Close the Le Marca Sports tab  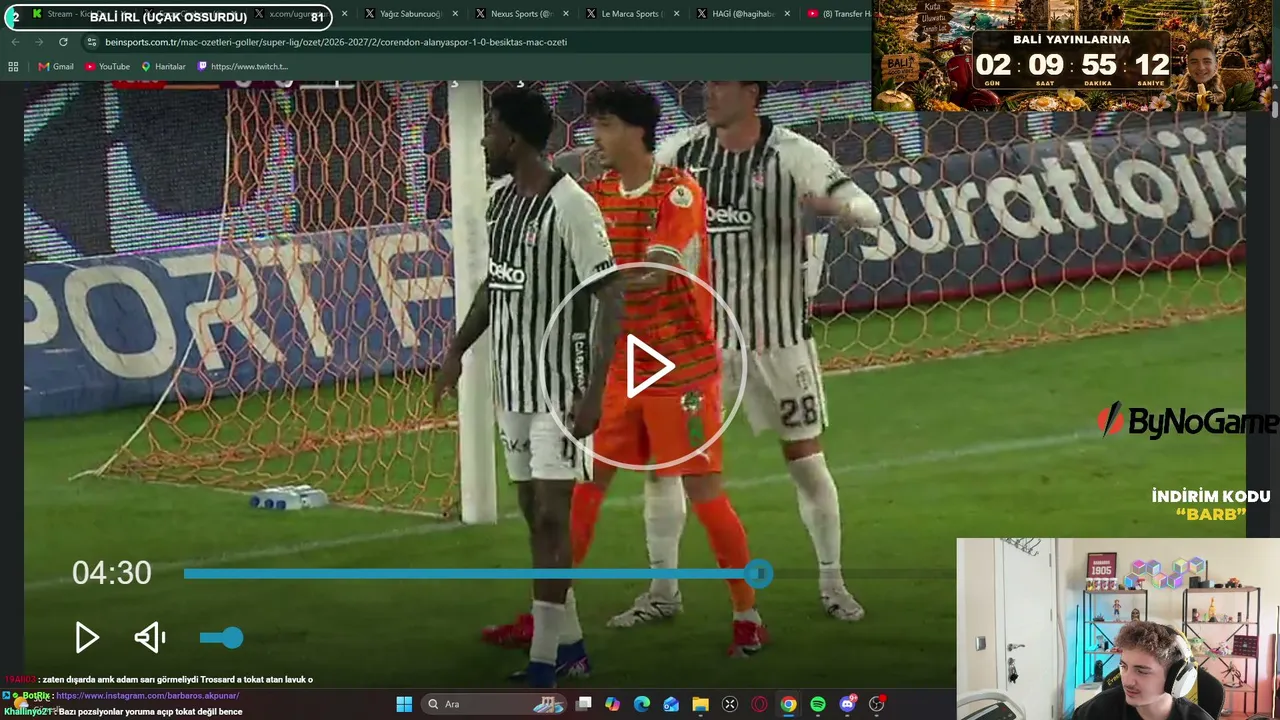[x=676, y=14]
